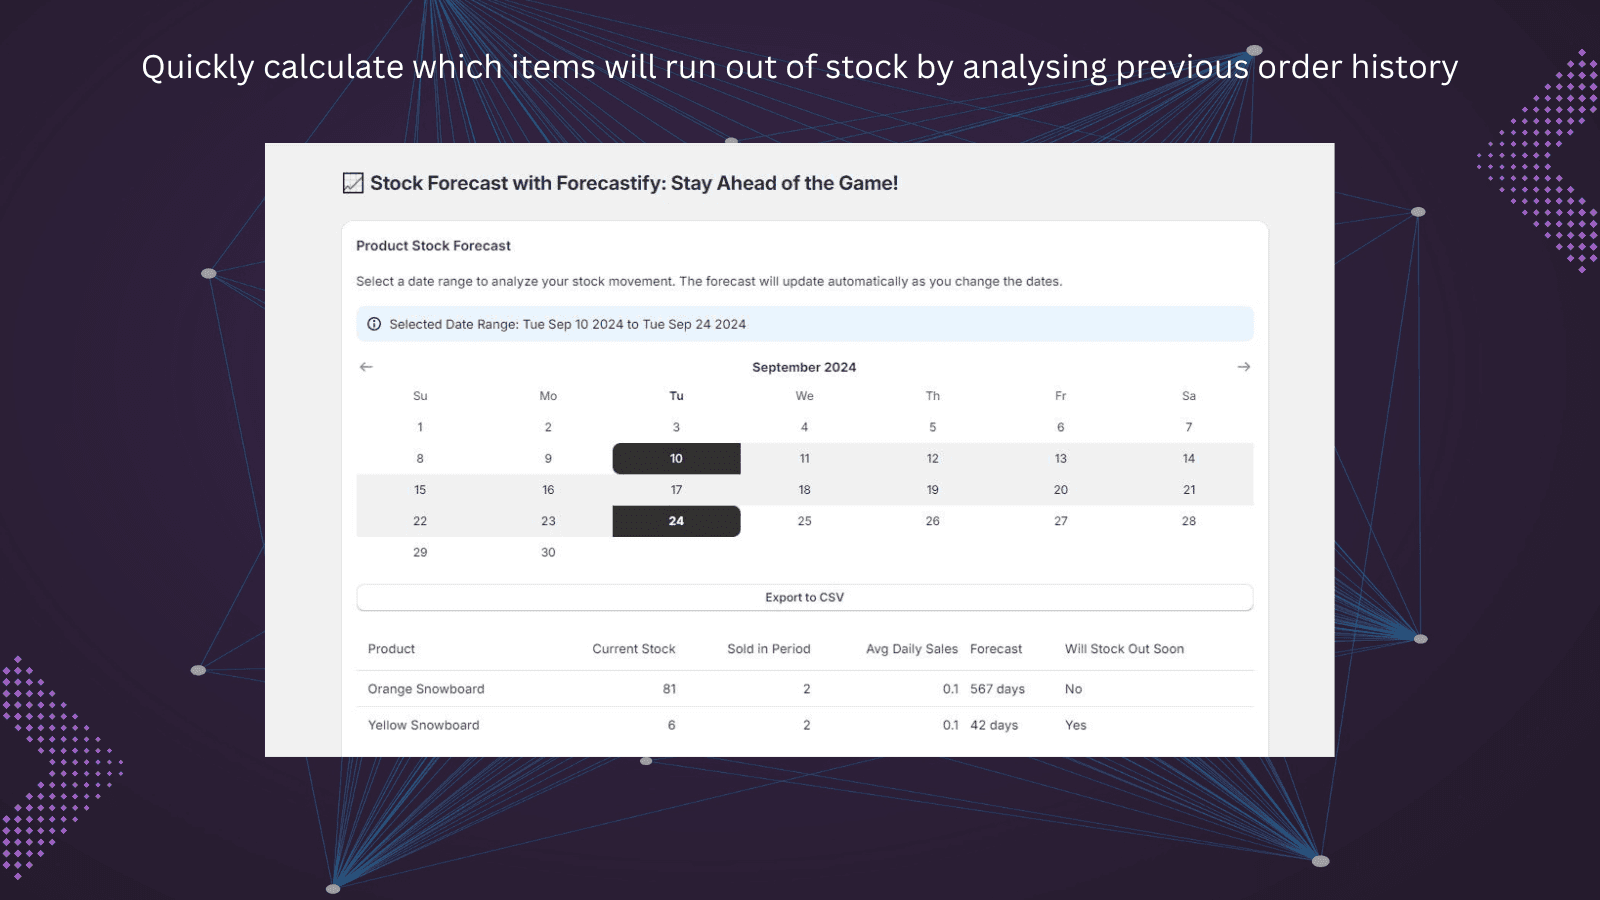Select September 17 on the calendar
Viewport: 1600px width, 900px height.
click(676, 489)
